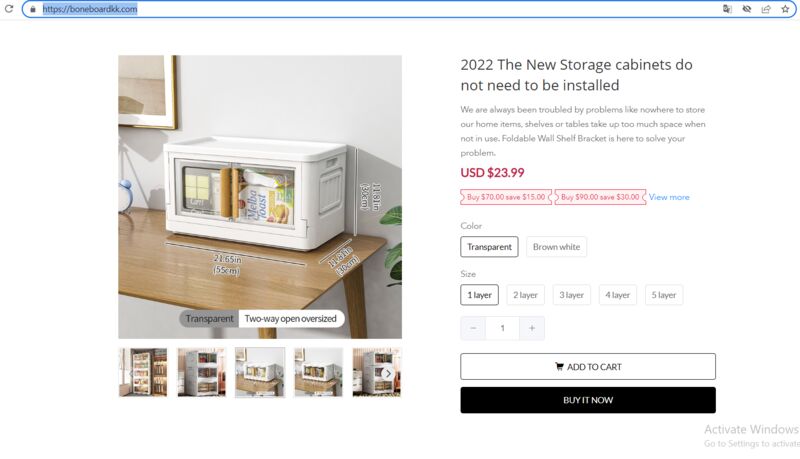Bookmark page with the star icon
800x459 pixels.
coord(785,9)
